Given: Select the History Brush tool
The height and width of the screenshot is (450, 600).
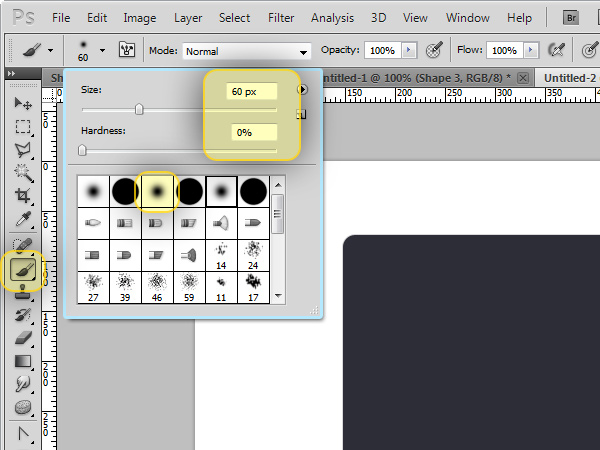Looking at the screenshot, I should 23,315.
